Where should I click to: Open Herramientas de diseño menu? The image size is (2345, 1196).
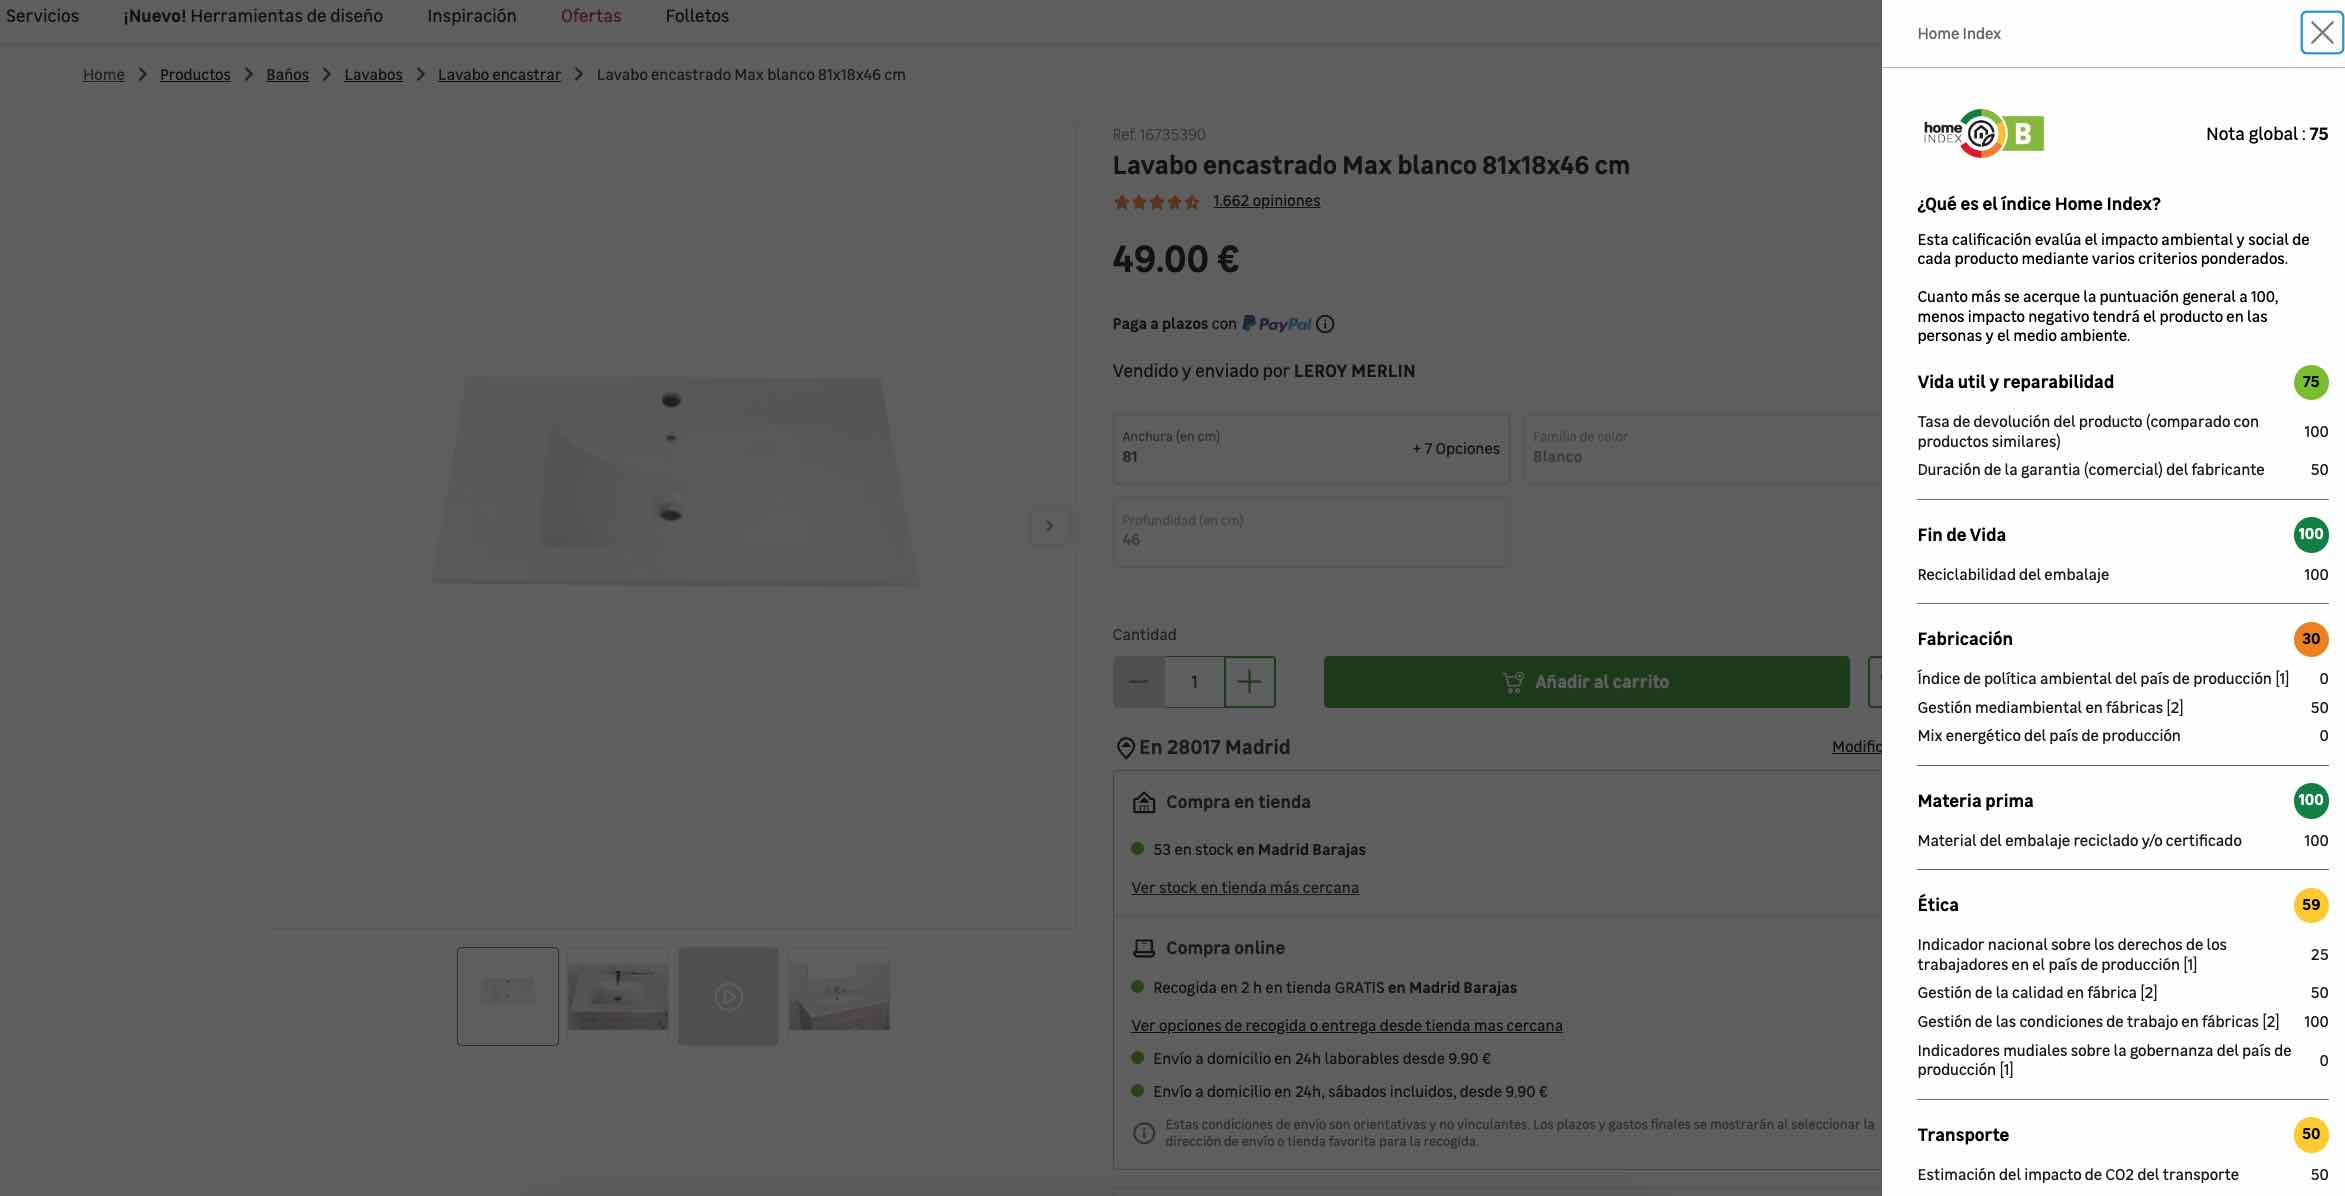pos(253,16)
